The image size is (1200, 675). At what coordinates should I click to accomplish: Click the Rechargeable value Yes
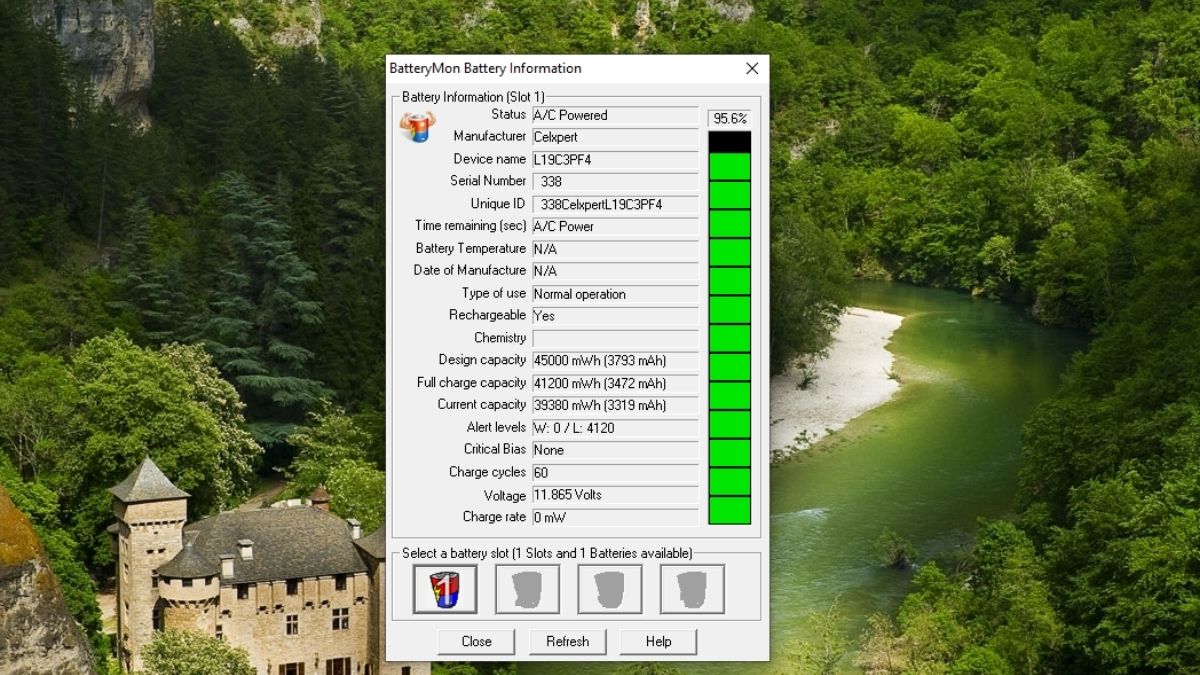point(615,316)
